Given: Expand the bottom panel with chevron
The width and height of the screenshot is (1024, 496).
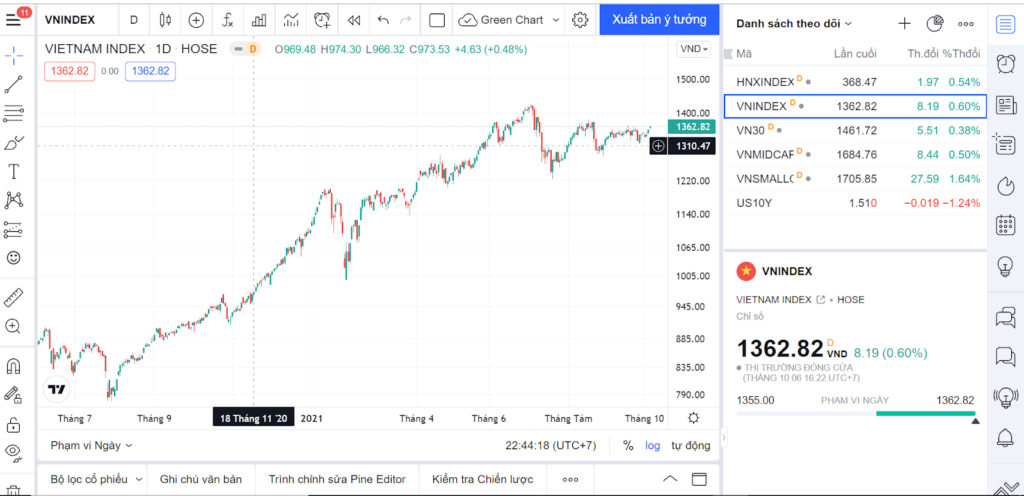Looking at the screenshot, I should click(x=669, y=479).
